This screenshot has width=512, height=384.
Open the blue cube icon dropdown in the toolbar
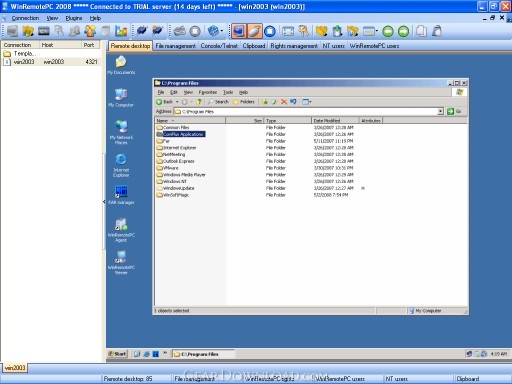(222, 31)
